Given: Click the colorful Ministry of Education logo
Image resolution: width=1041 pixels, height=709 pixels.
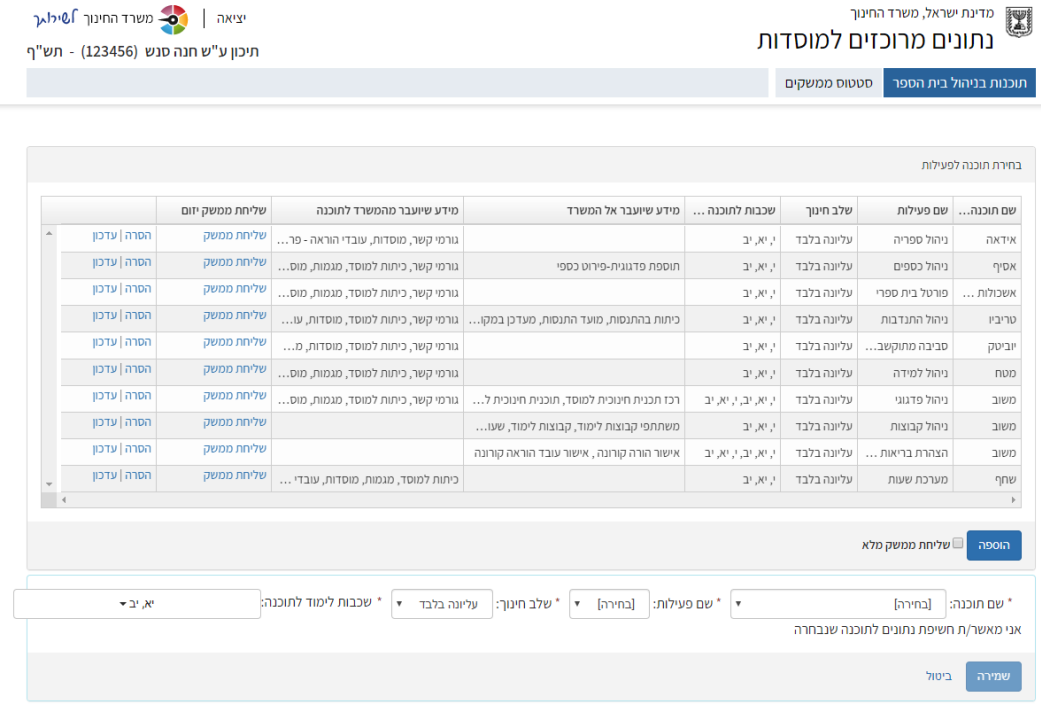Looking at the screenshot, I should point(173,20).
